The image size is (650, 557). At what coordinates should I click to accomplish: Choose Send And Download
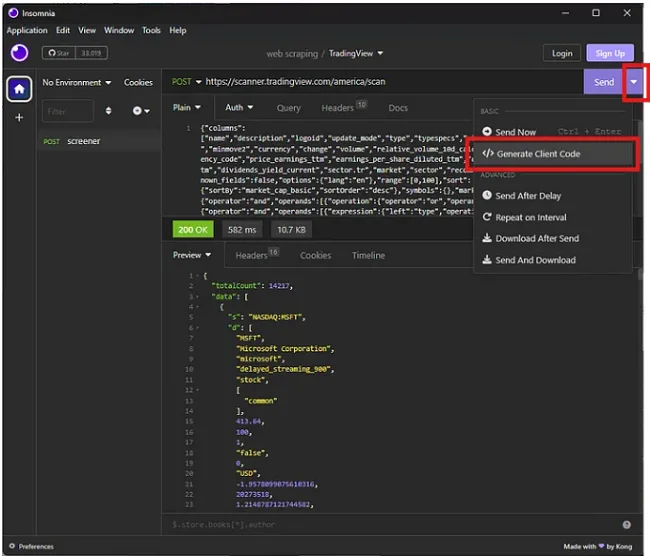pos(553,260)
